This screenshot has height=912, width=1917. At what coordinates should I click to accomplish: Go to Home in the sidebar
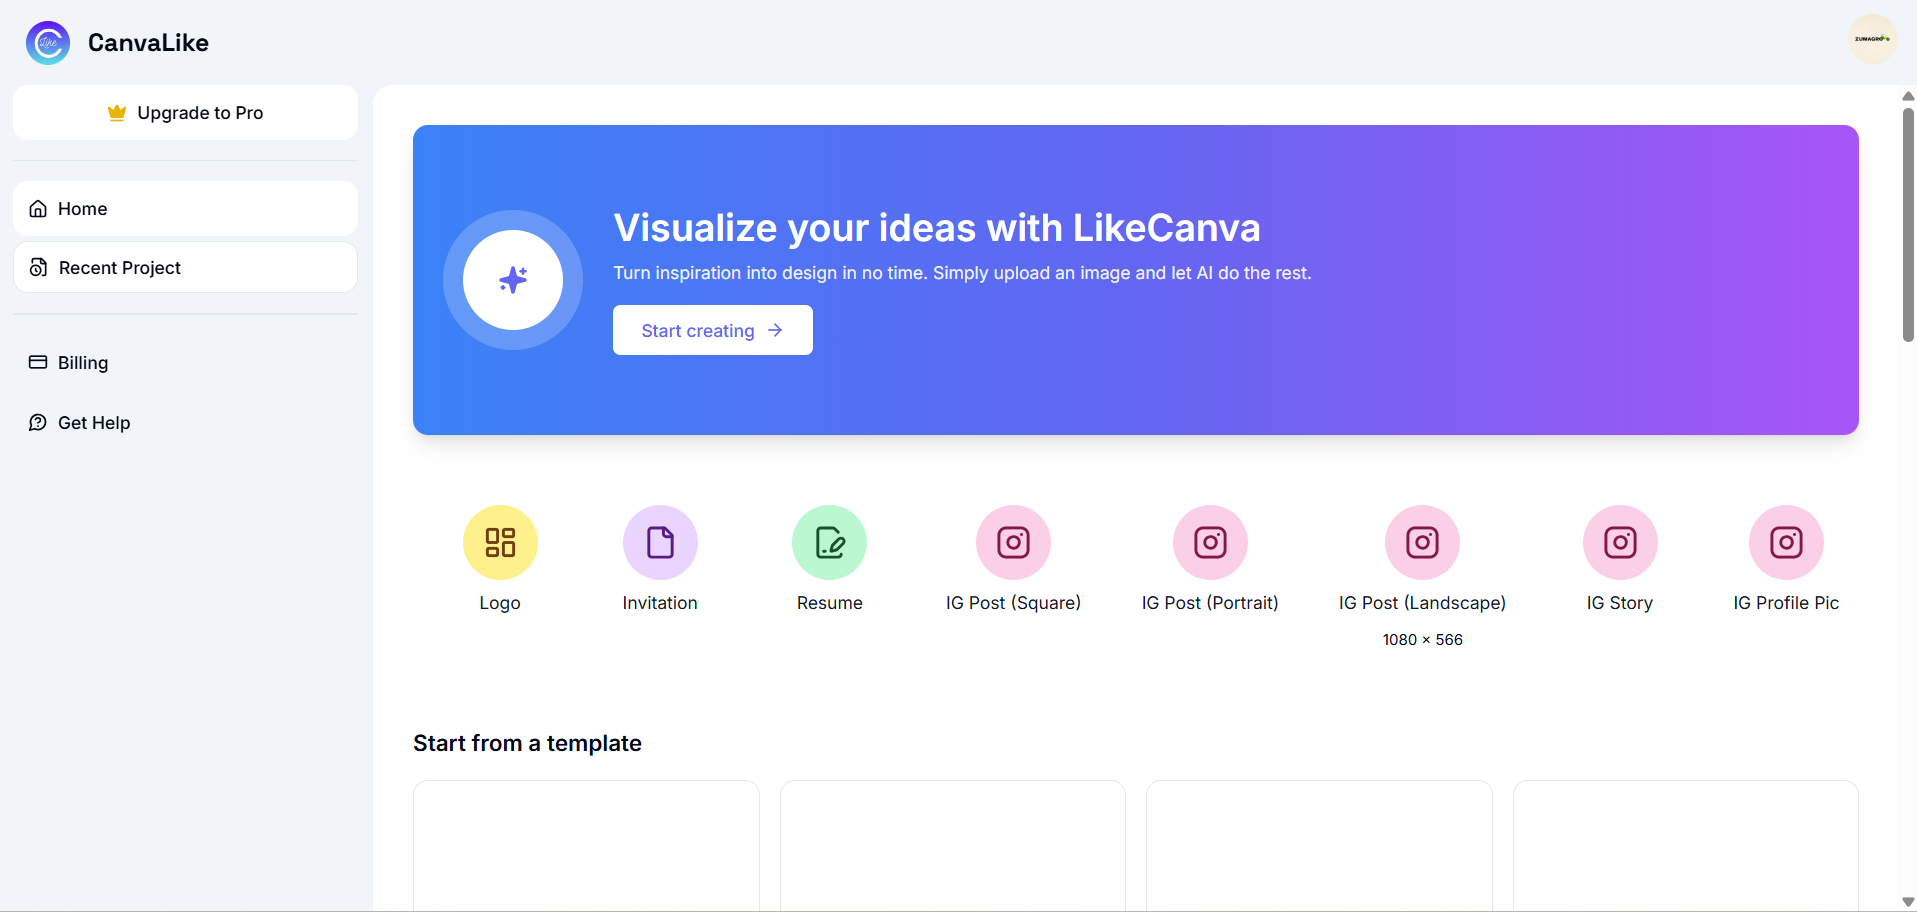point(185,209)
